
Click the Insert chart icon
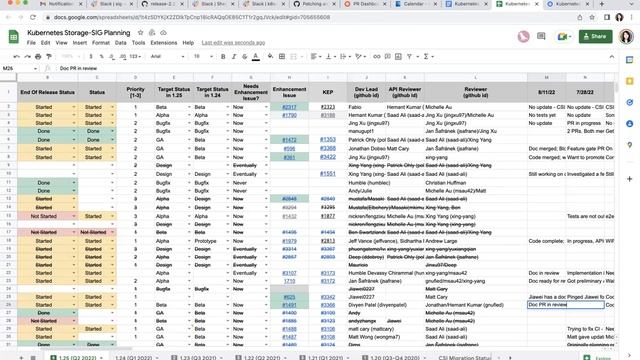398,56
